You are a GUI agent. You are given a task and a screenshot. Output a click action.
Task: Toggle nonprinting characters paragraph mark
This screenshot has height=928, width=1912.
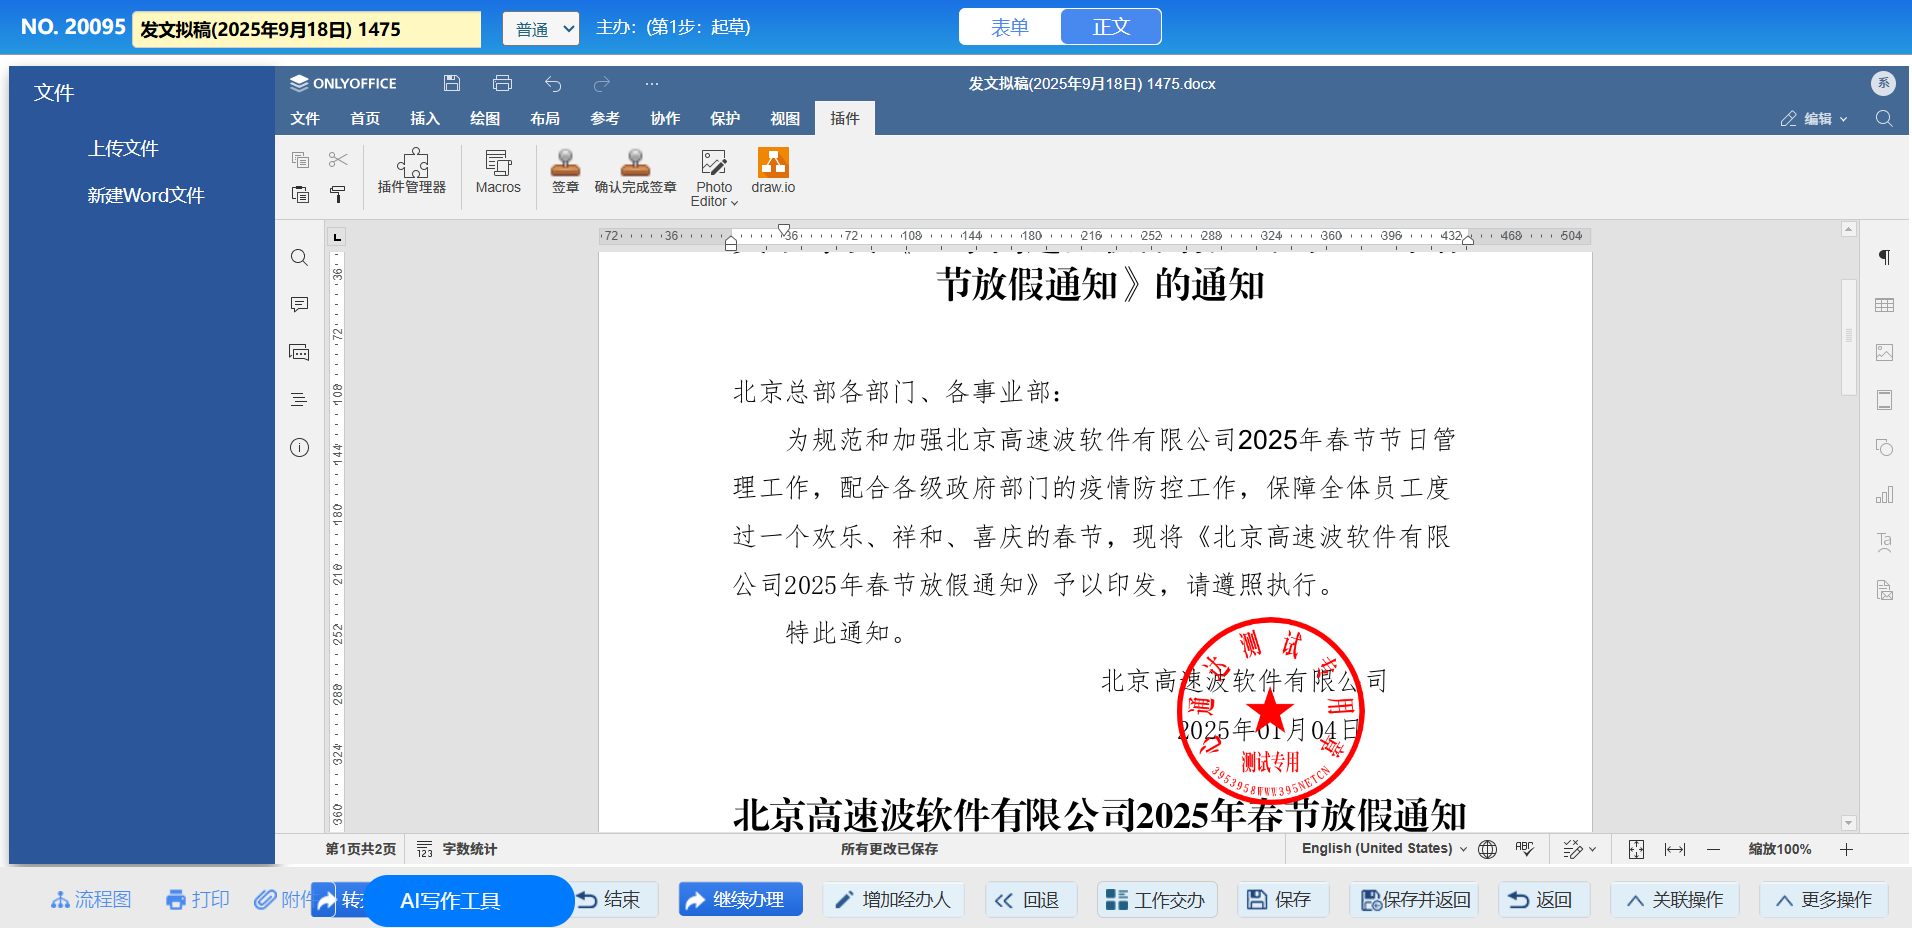(1884, 258)
